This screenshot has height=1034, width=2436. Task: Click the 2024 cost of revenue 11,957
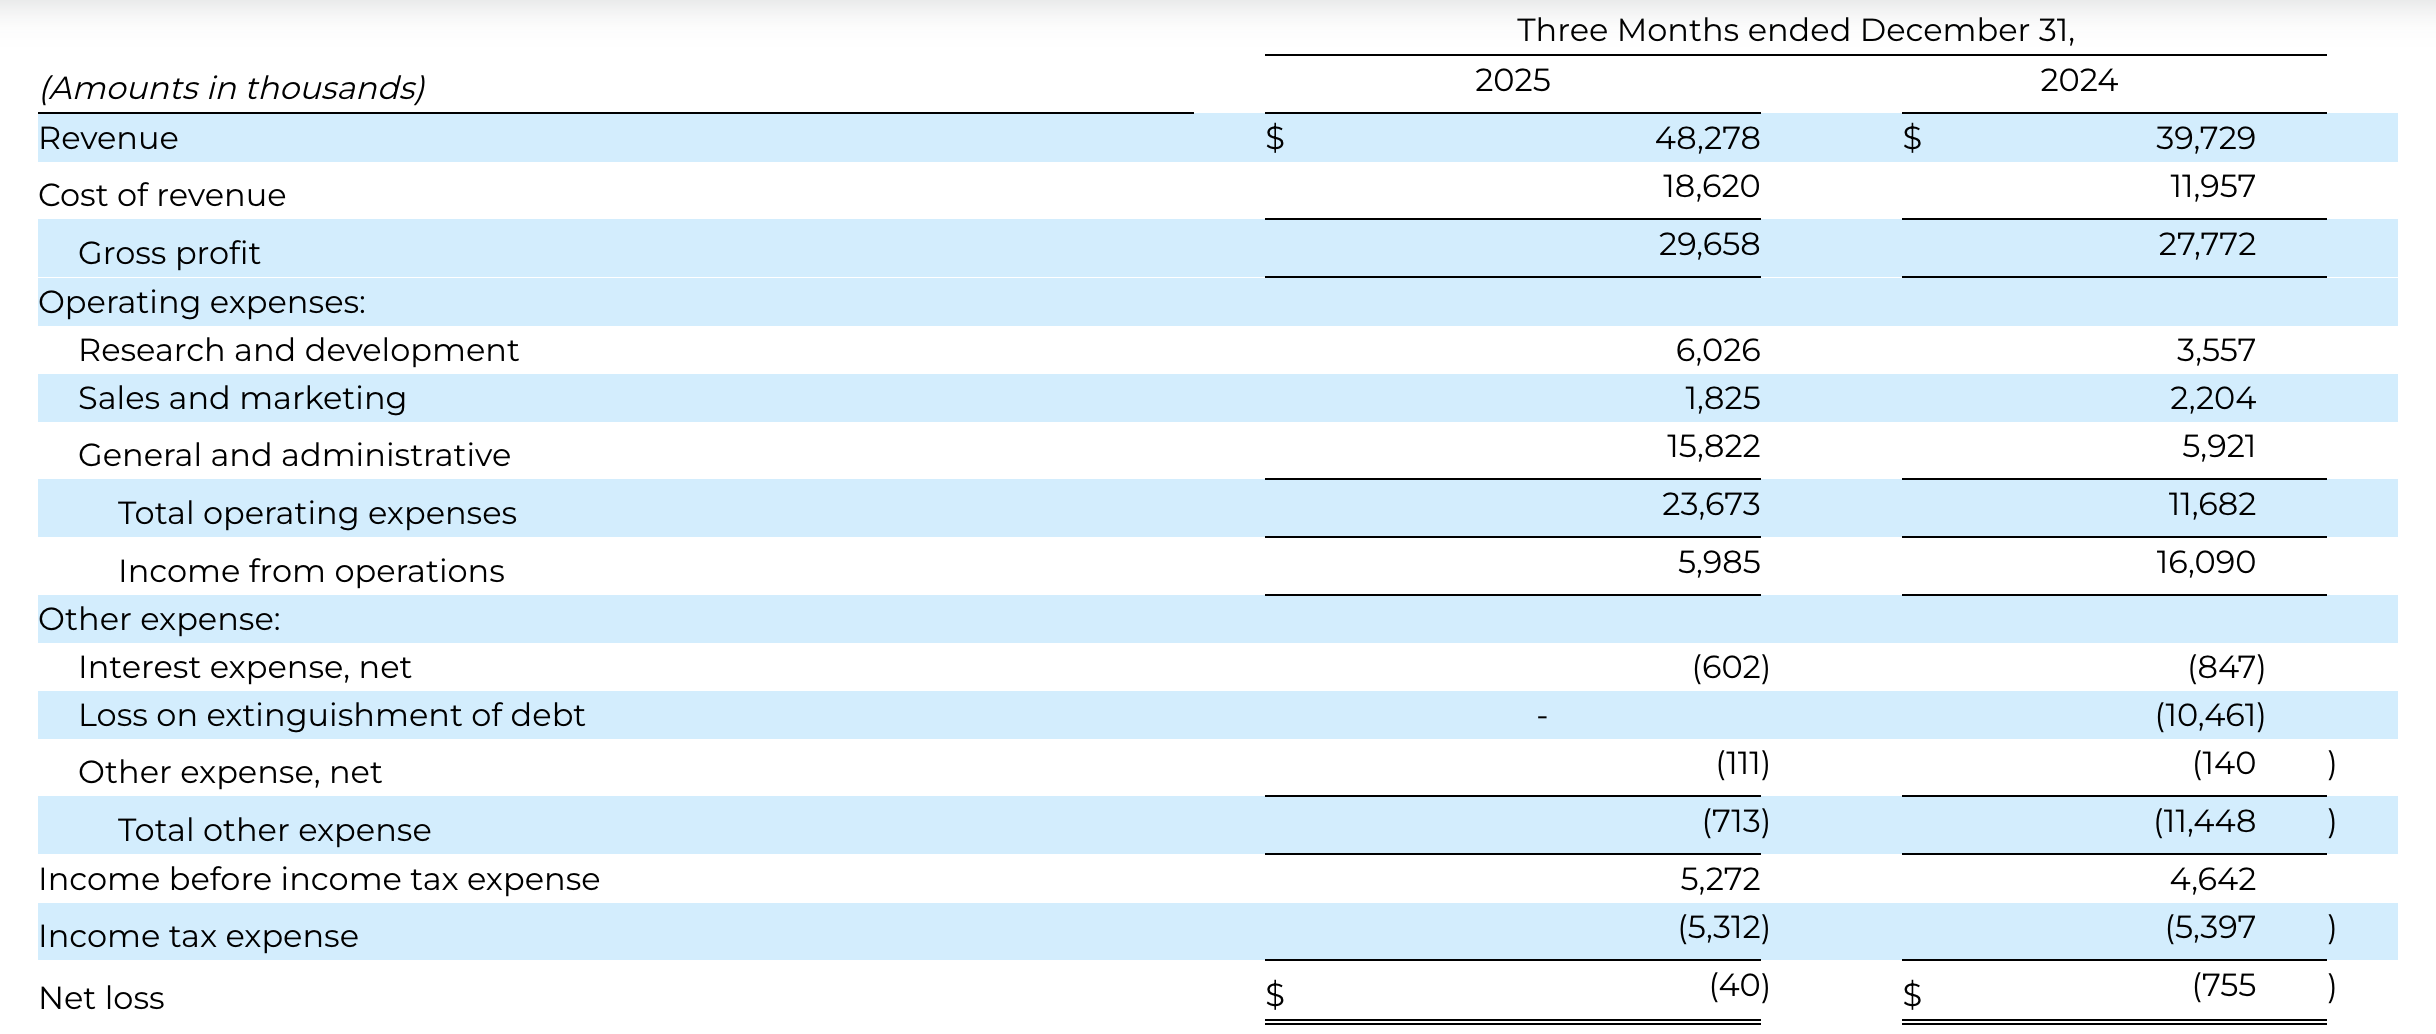pyautogui.click(x=2212, y=187)
